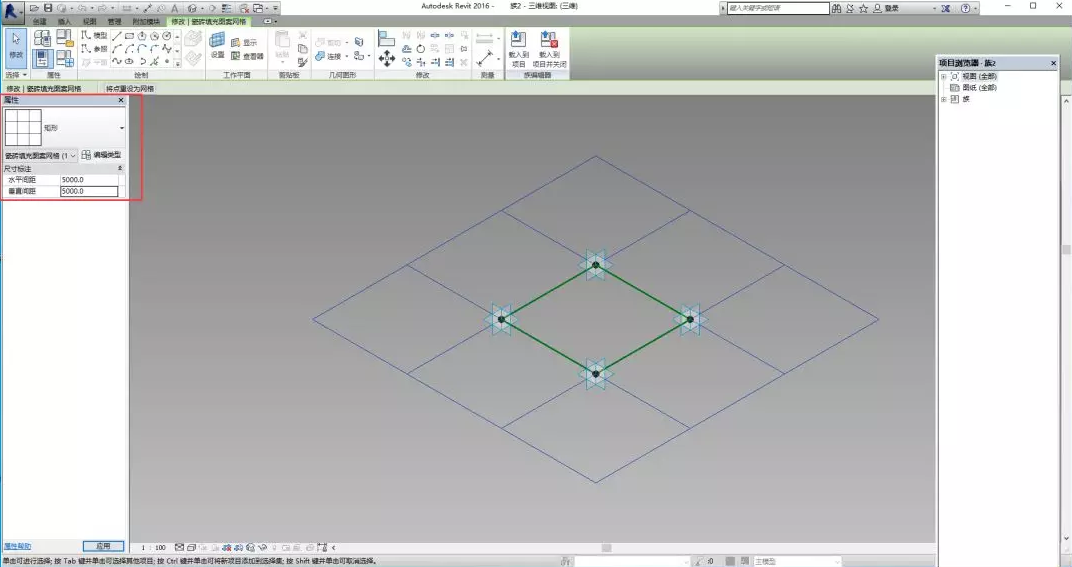Open the rectangle type selector dropdown
1072x567 pixels.
tap(121, 128)
